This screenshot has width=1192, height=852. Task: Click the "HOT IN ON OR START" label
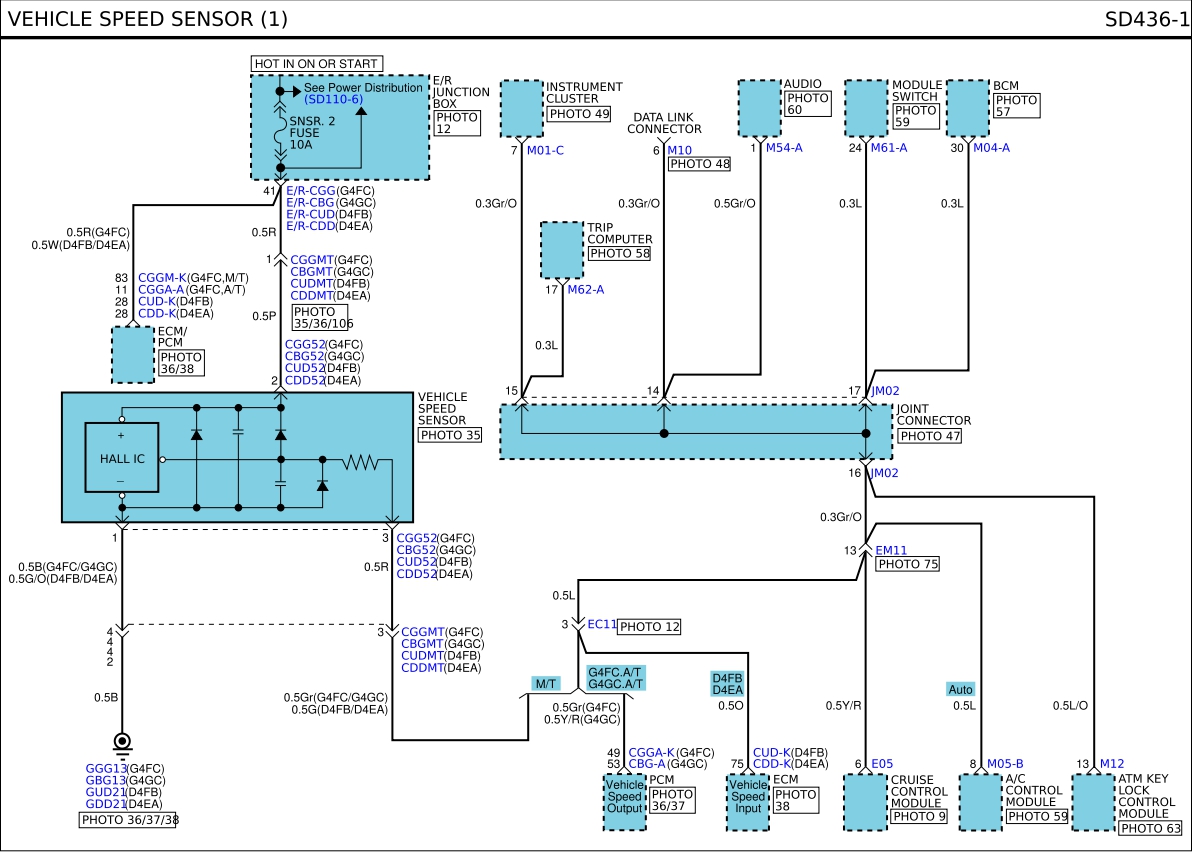pos(316,64)
